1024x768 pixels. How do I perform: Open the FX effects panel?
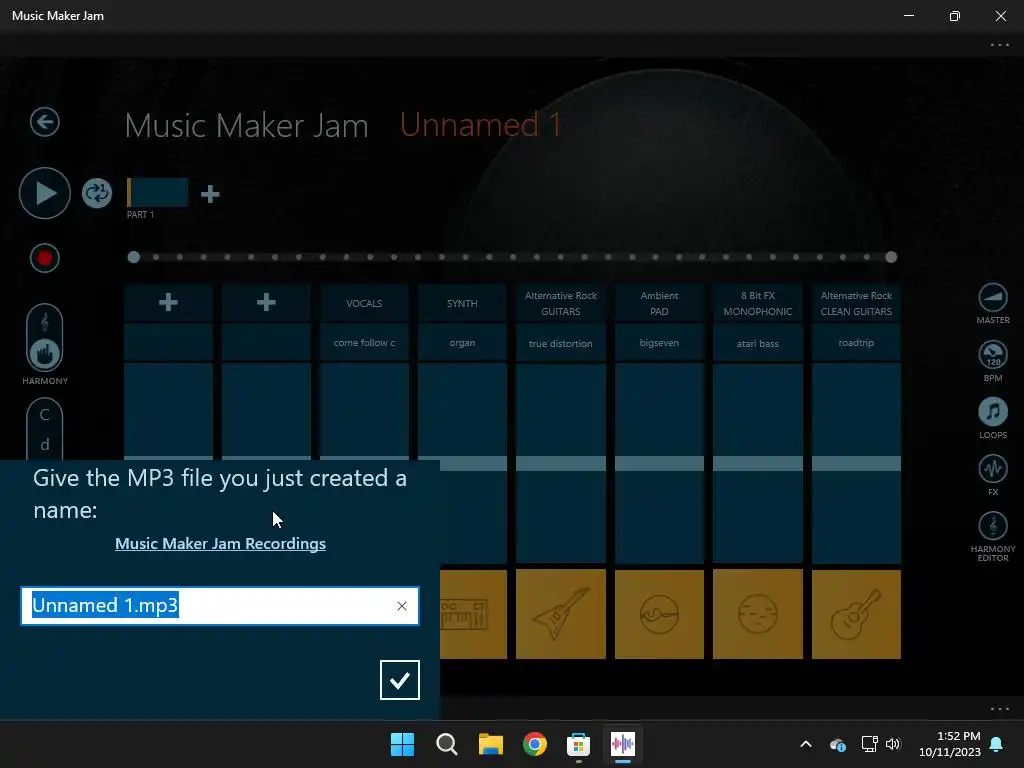pyautogui.click(x=993, y=475)
